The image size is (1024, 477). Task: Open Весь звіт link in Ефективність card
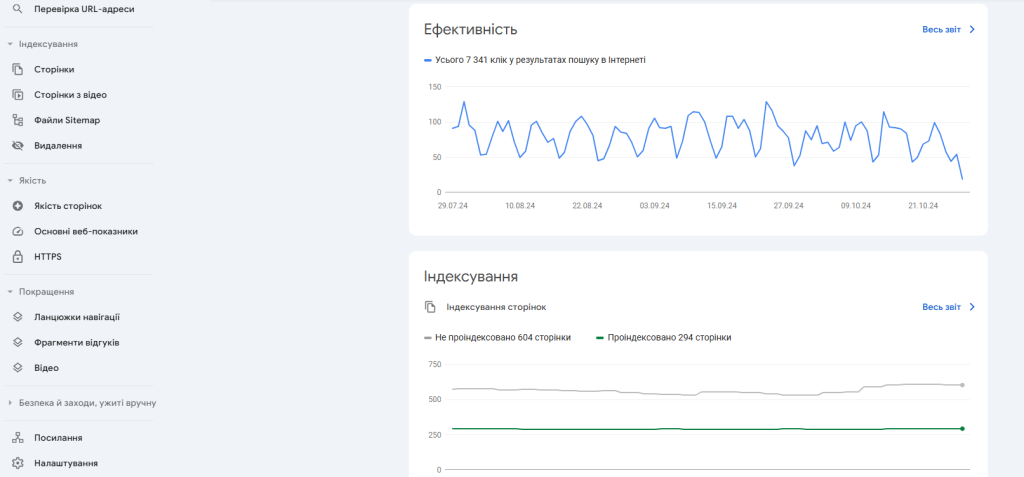947,30
